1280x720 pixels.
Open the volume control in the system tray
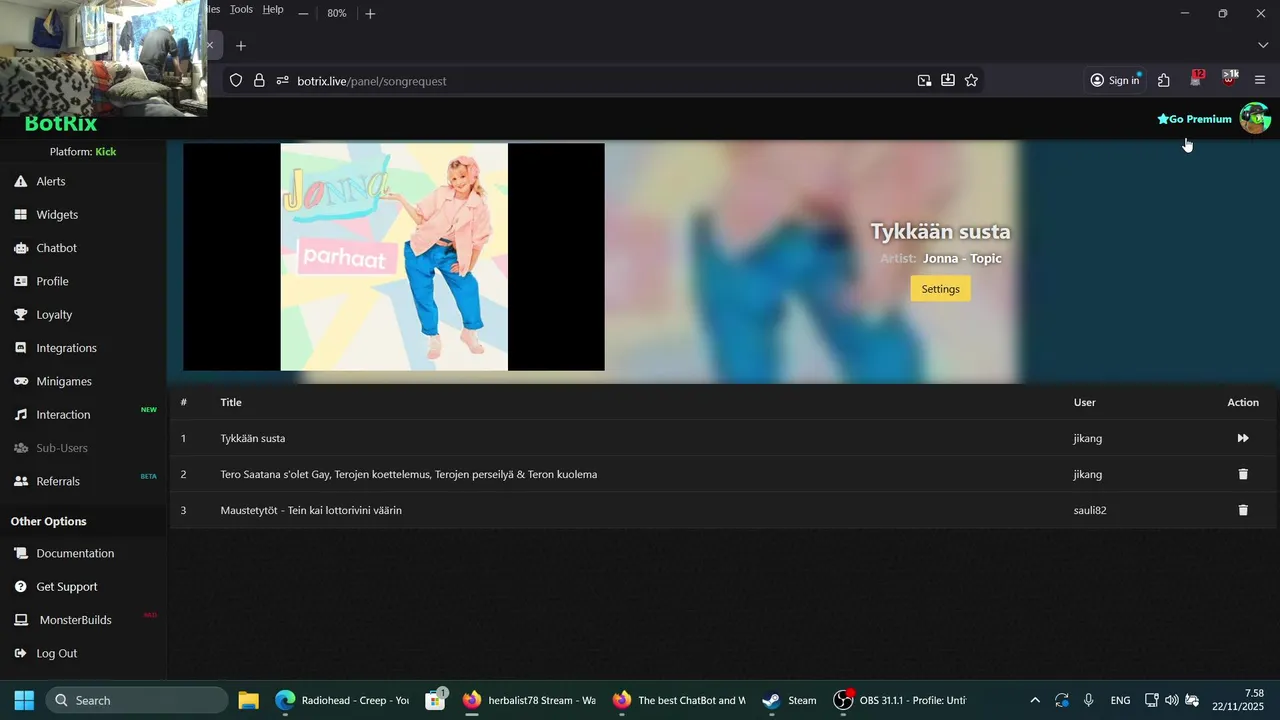1172,700
